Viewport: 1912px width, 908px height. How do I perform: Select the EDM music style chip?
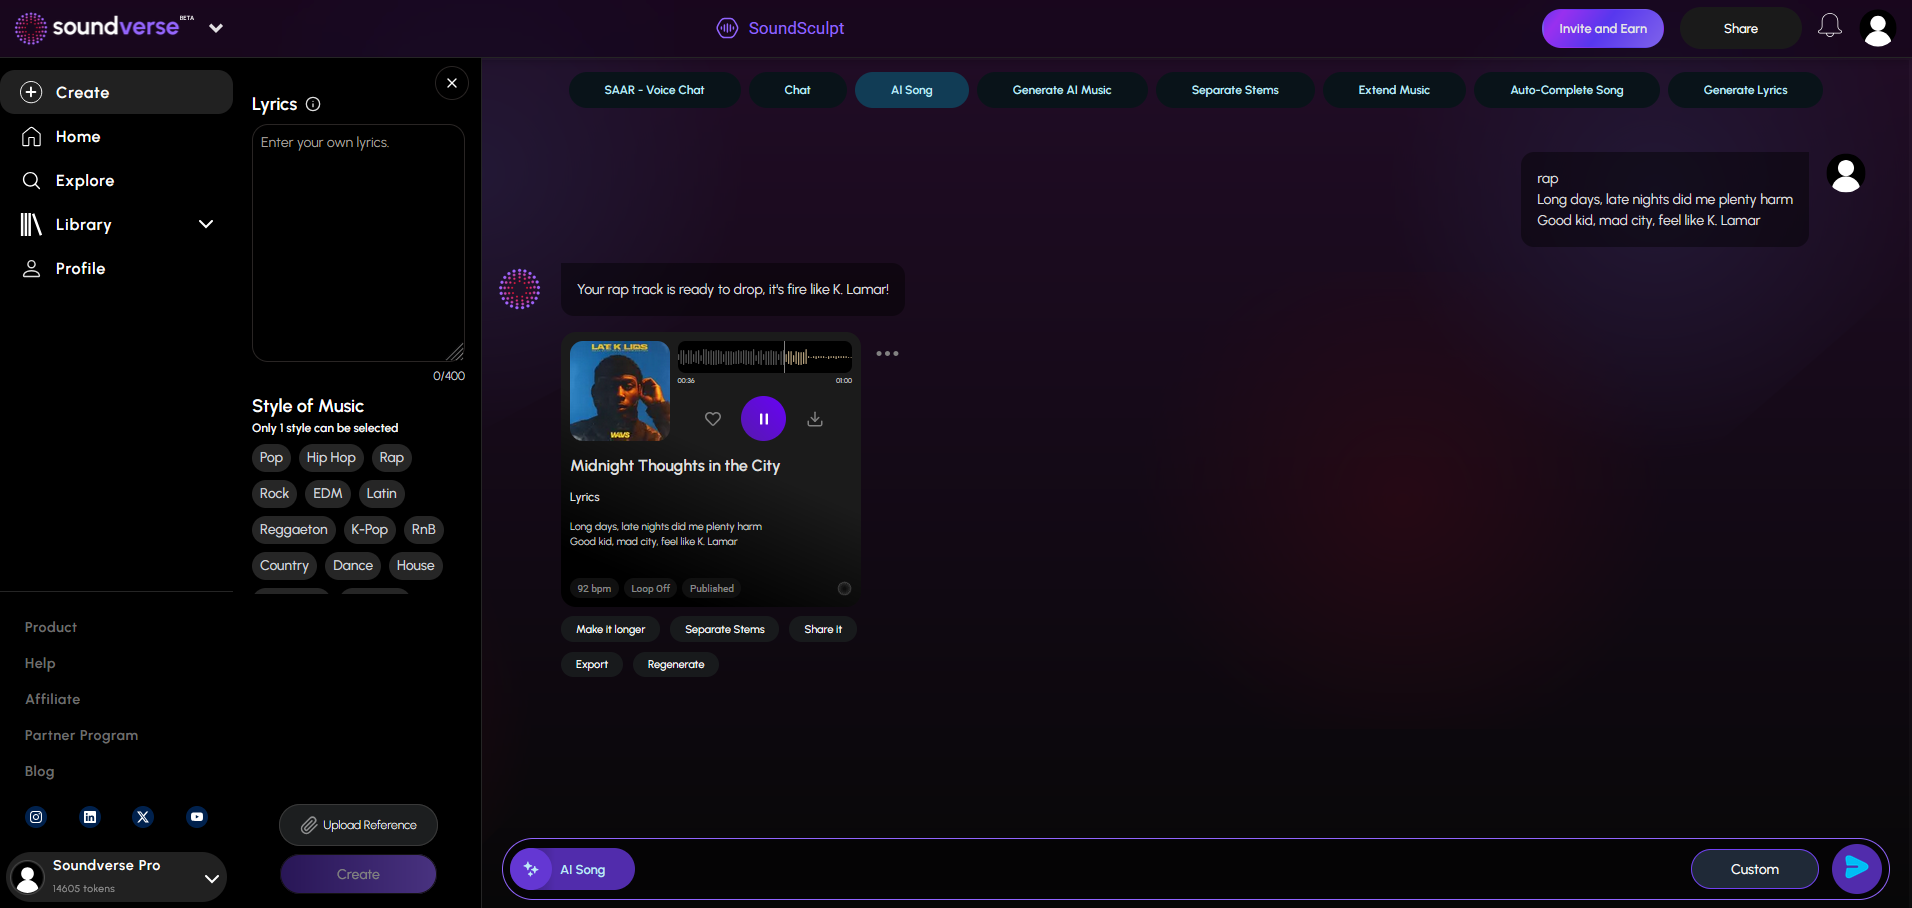[328, 494]
